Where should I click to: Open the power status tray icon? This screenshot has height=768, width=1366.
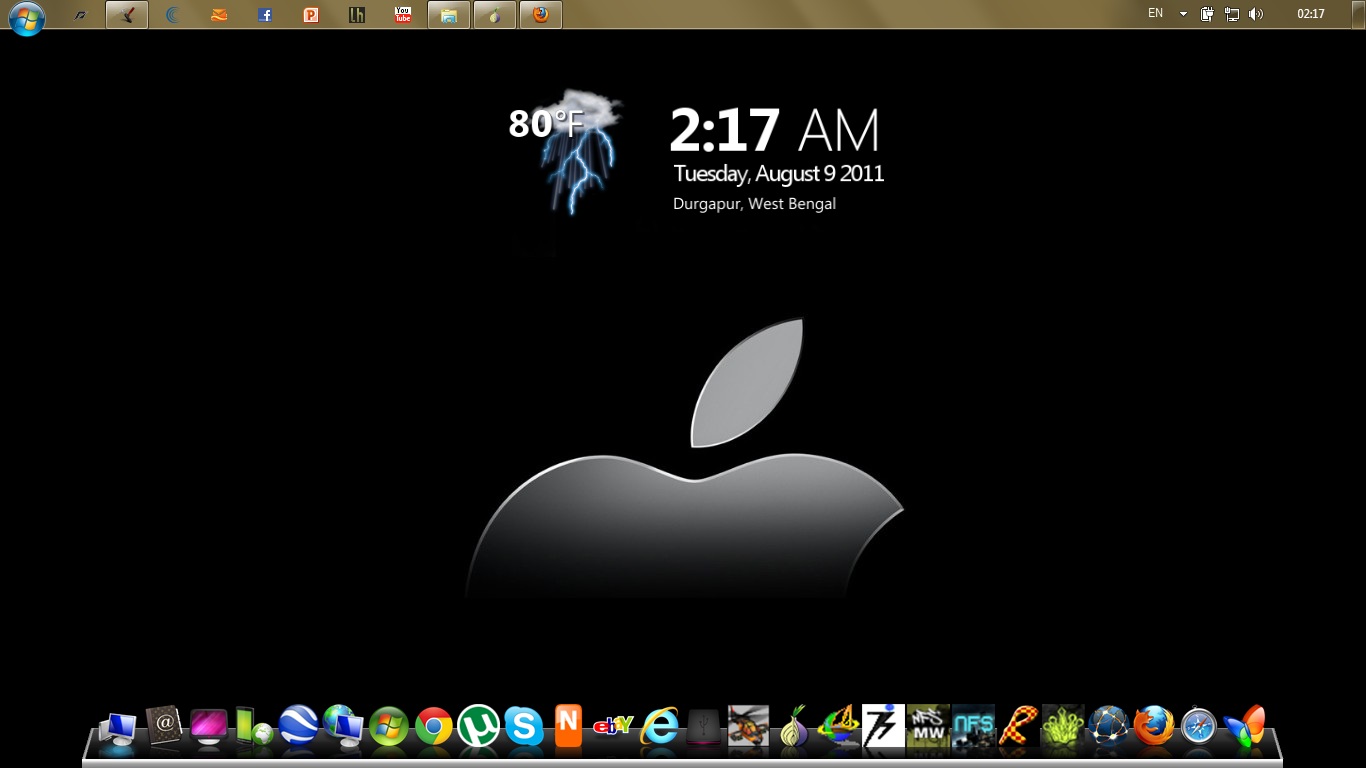[x=1208, y=14]
